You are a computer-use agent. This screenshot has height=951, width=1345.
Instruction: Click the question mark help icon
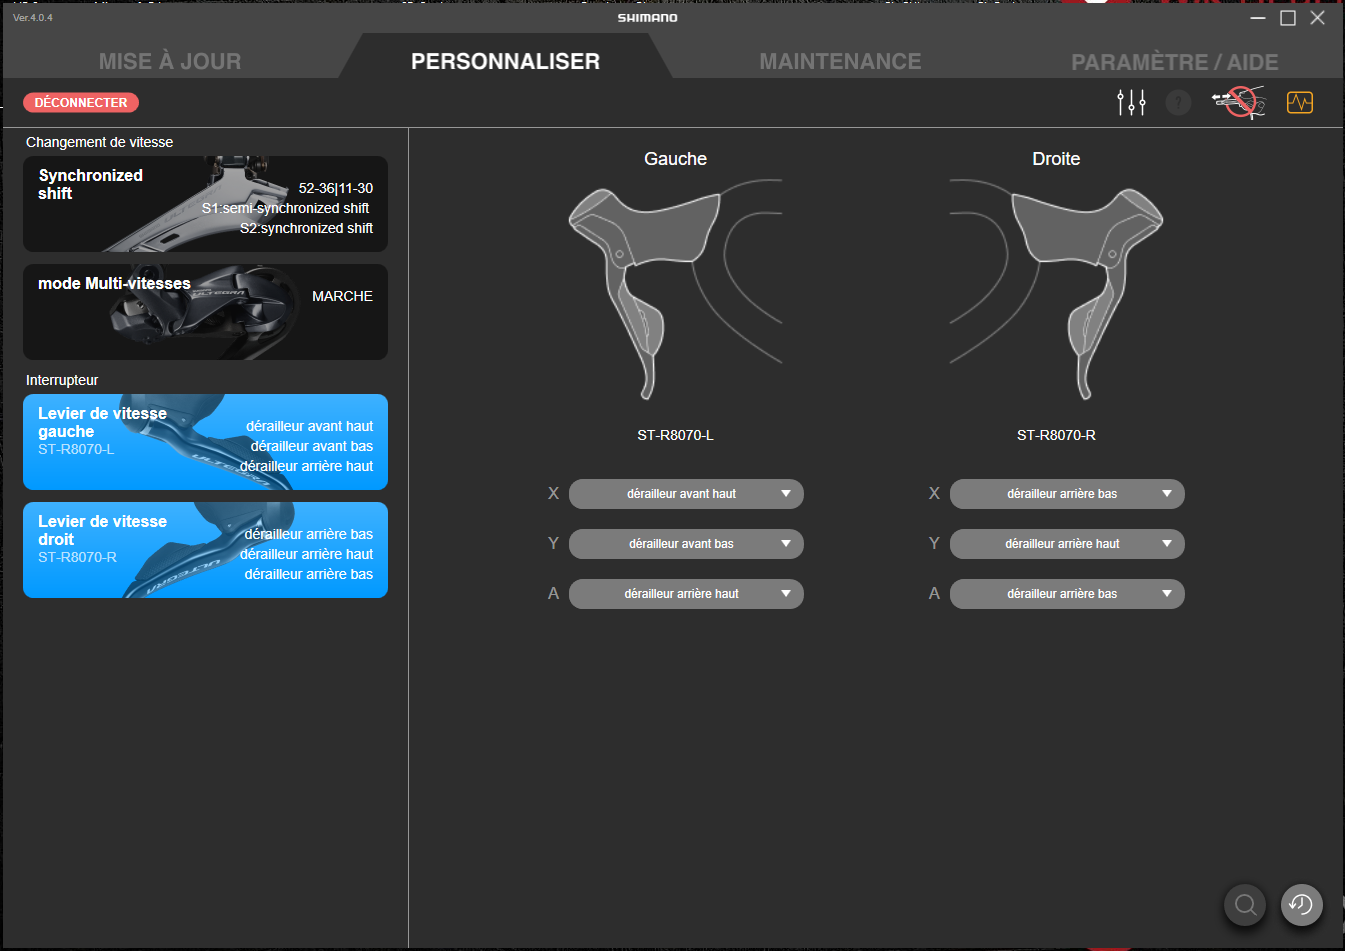pyautogui.click(x=1179, y=102)
